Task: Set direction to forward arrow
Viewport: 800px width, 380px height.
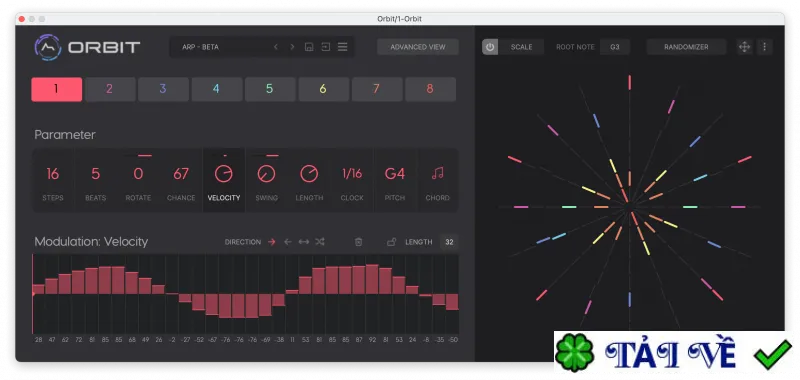Action: pos(272,242)
